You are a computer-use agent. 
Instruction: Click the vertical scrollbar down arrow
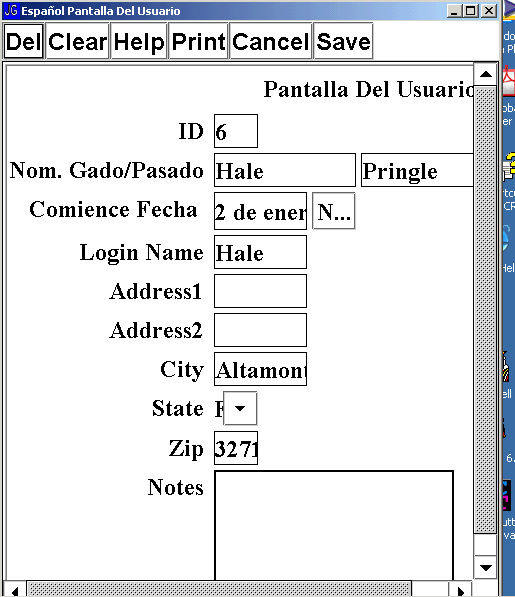[x=485, y=567]
